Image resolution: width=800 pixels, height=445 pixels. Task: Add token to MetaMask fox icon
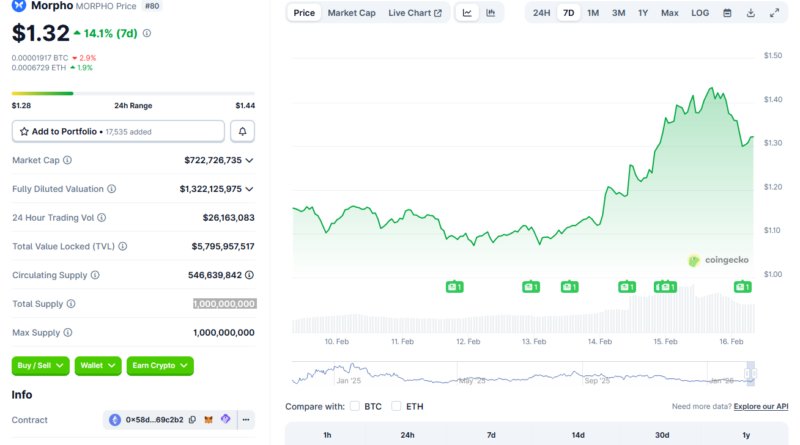208,419
